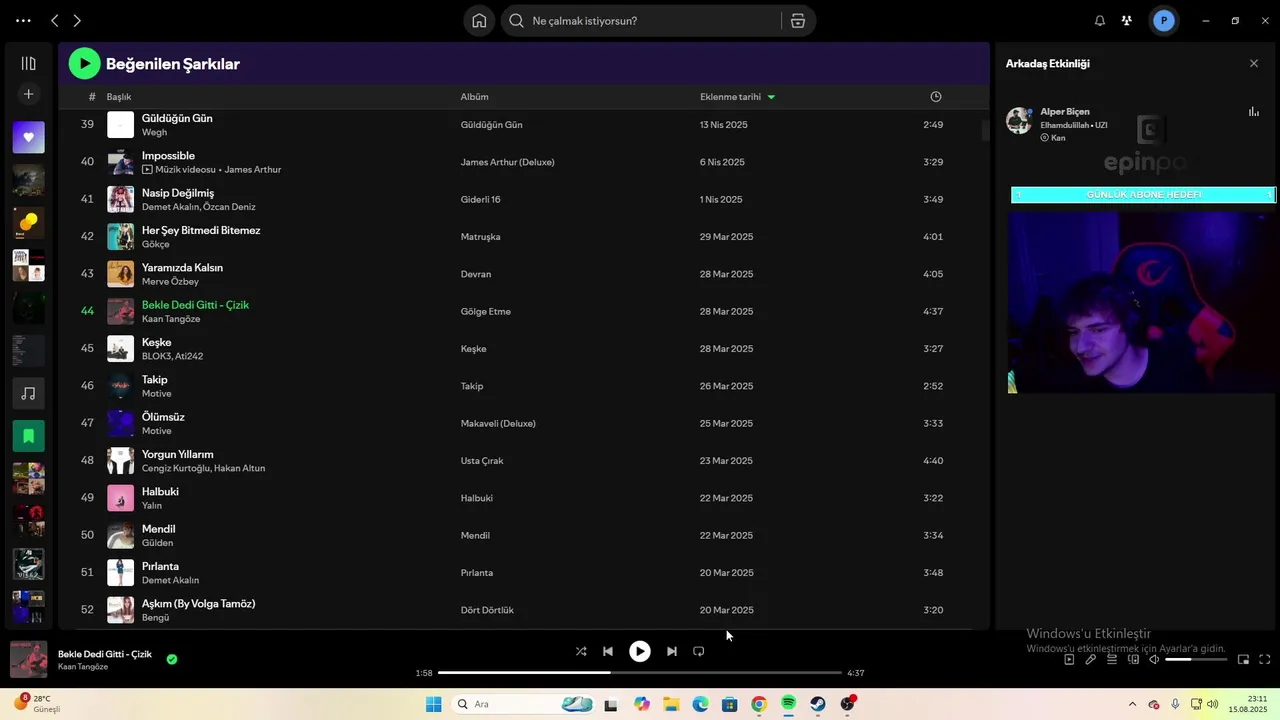The height and width of the screenshot is (720, 1280).
Task: Click the song progress bar
Action: [x=640, y=673]
